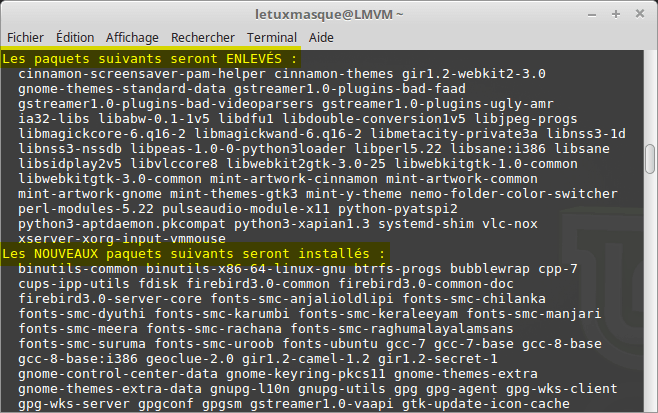658x413 pixels.
Task: Click the scrollbar track below the handle
Action: [x=650, y=300]
